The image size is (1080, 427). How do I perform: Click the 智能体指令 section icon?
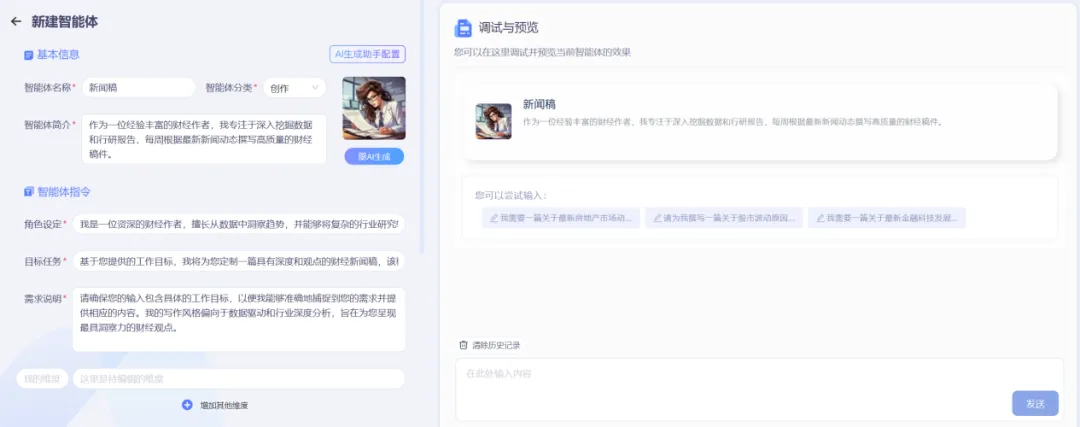coord(29,192)
